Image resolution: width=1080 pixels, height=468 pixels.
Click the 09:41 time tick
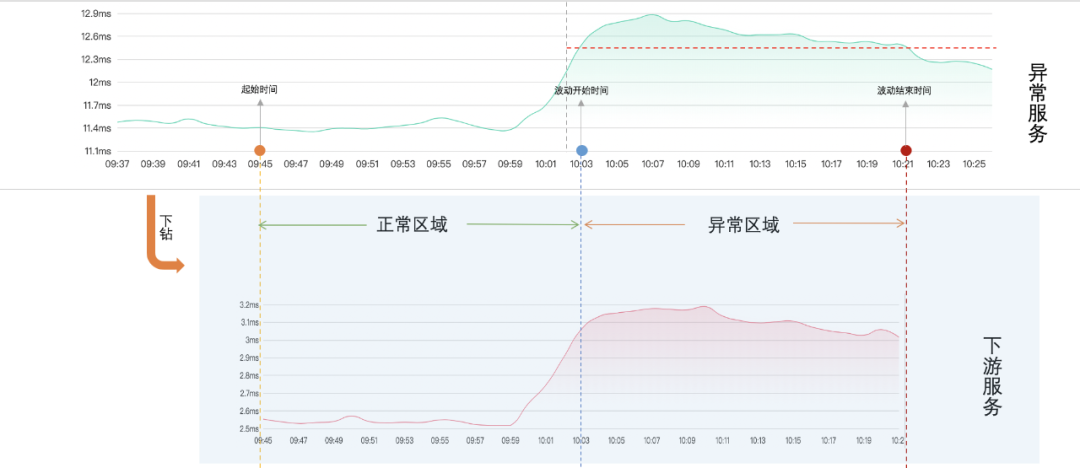tap(189, 164)
